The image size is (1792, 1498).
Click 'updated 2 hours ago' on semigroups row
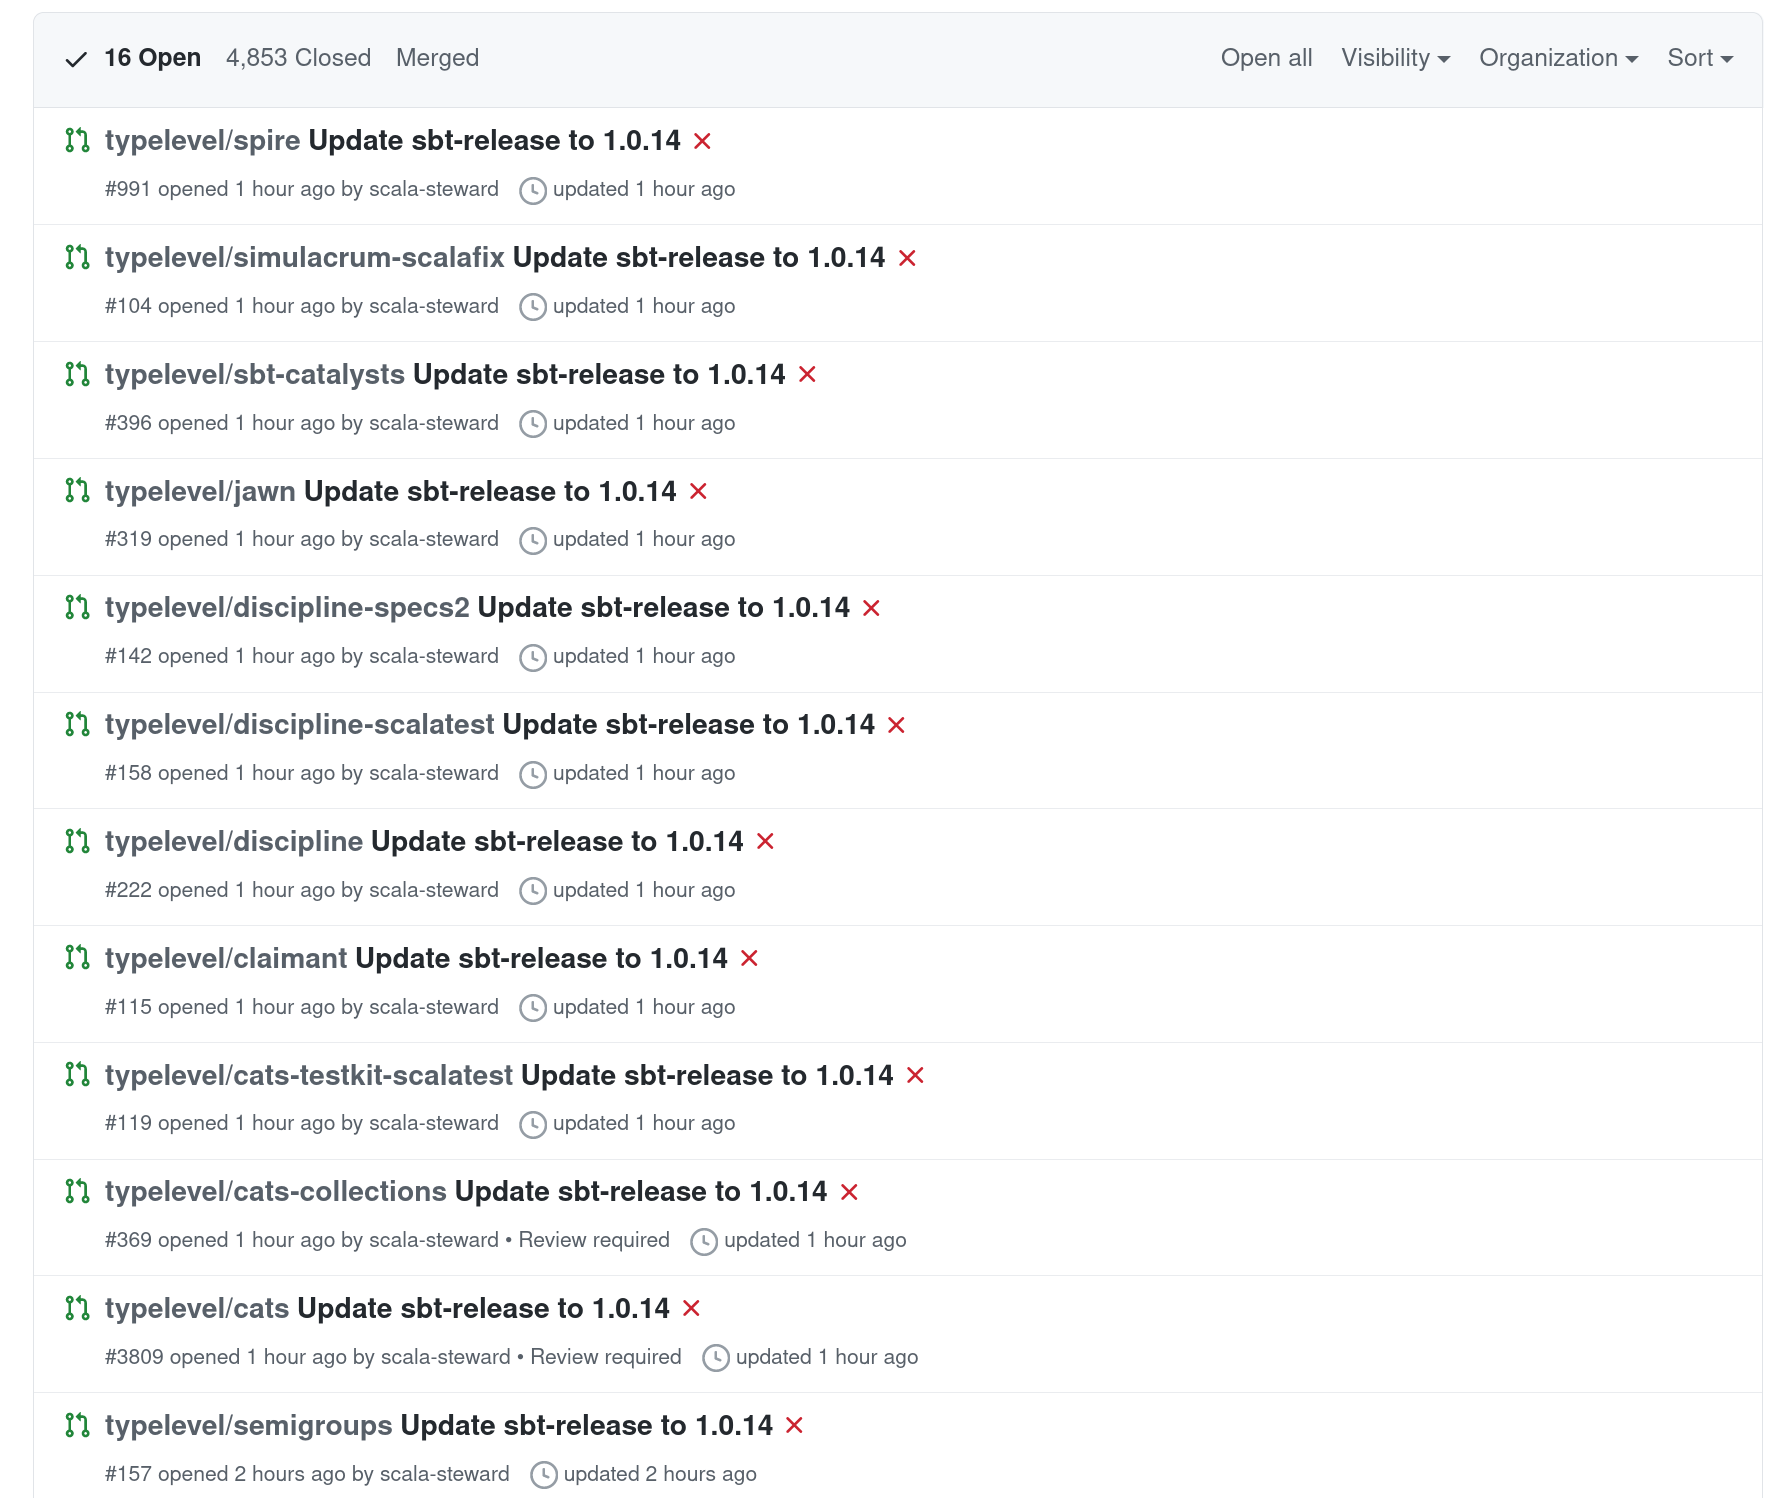[660, 1474]
